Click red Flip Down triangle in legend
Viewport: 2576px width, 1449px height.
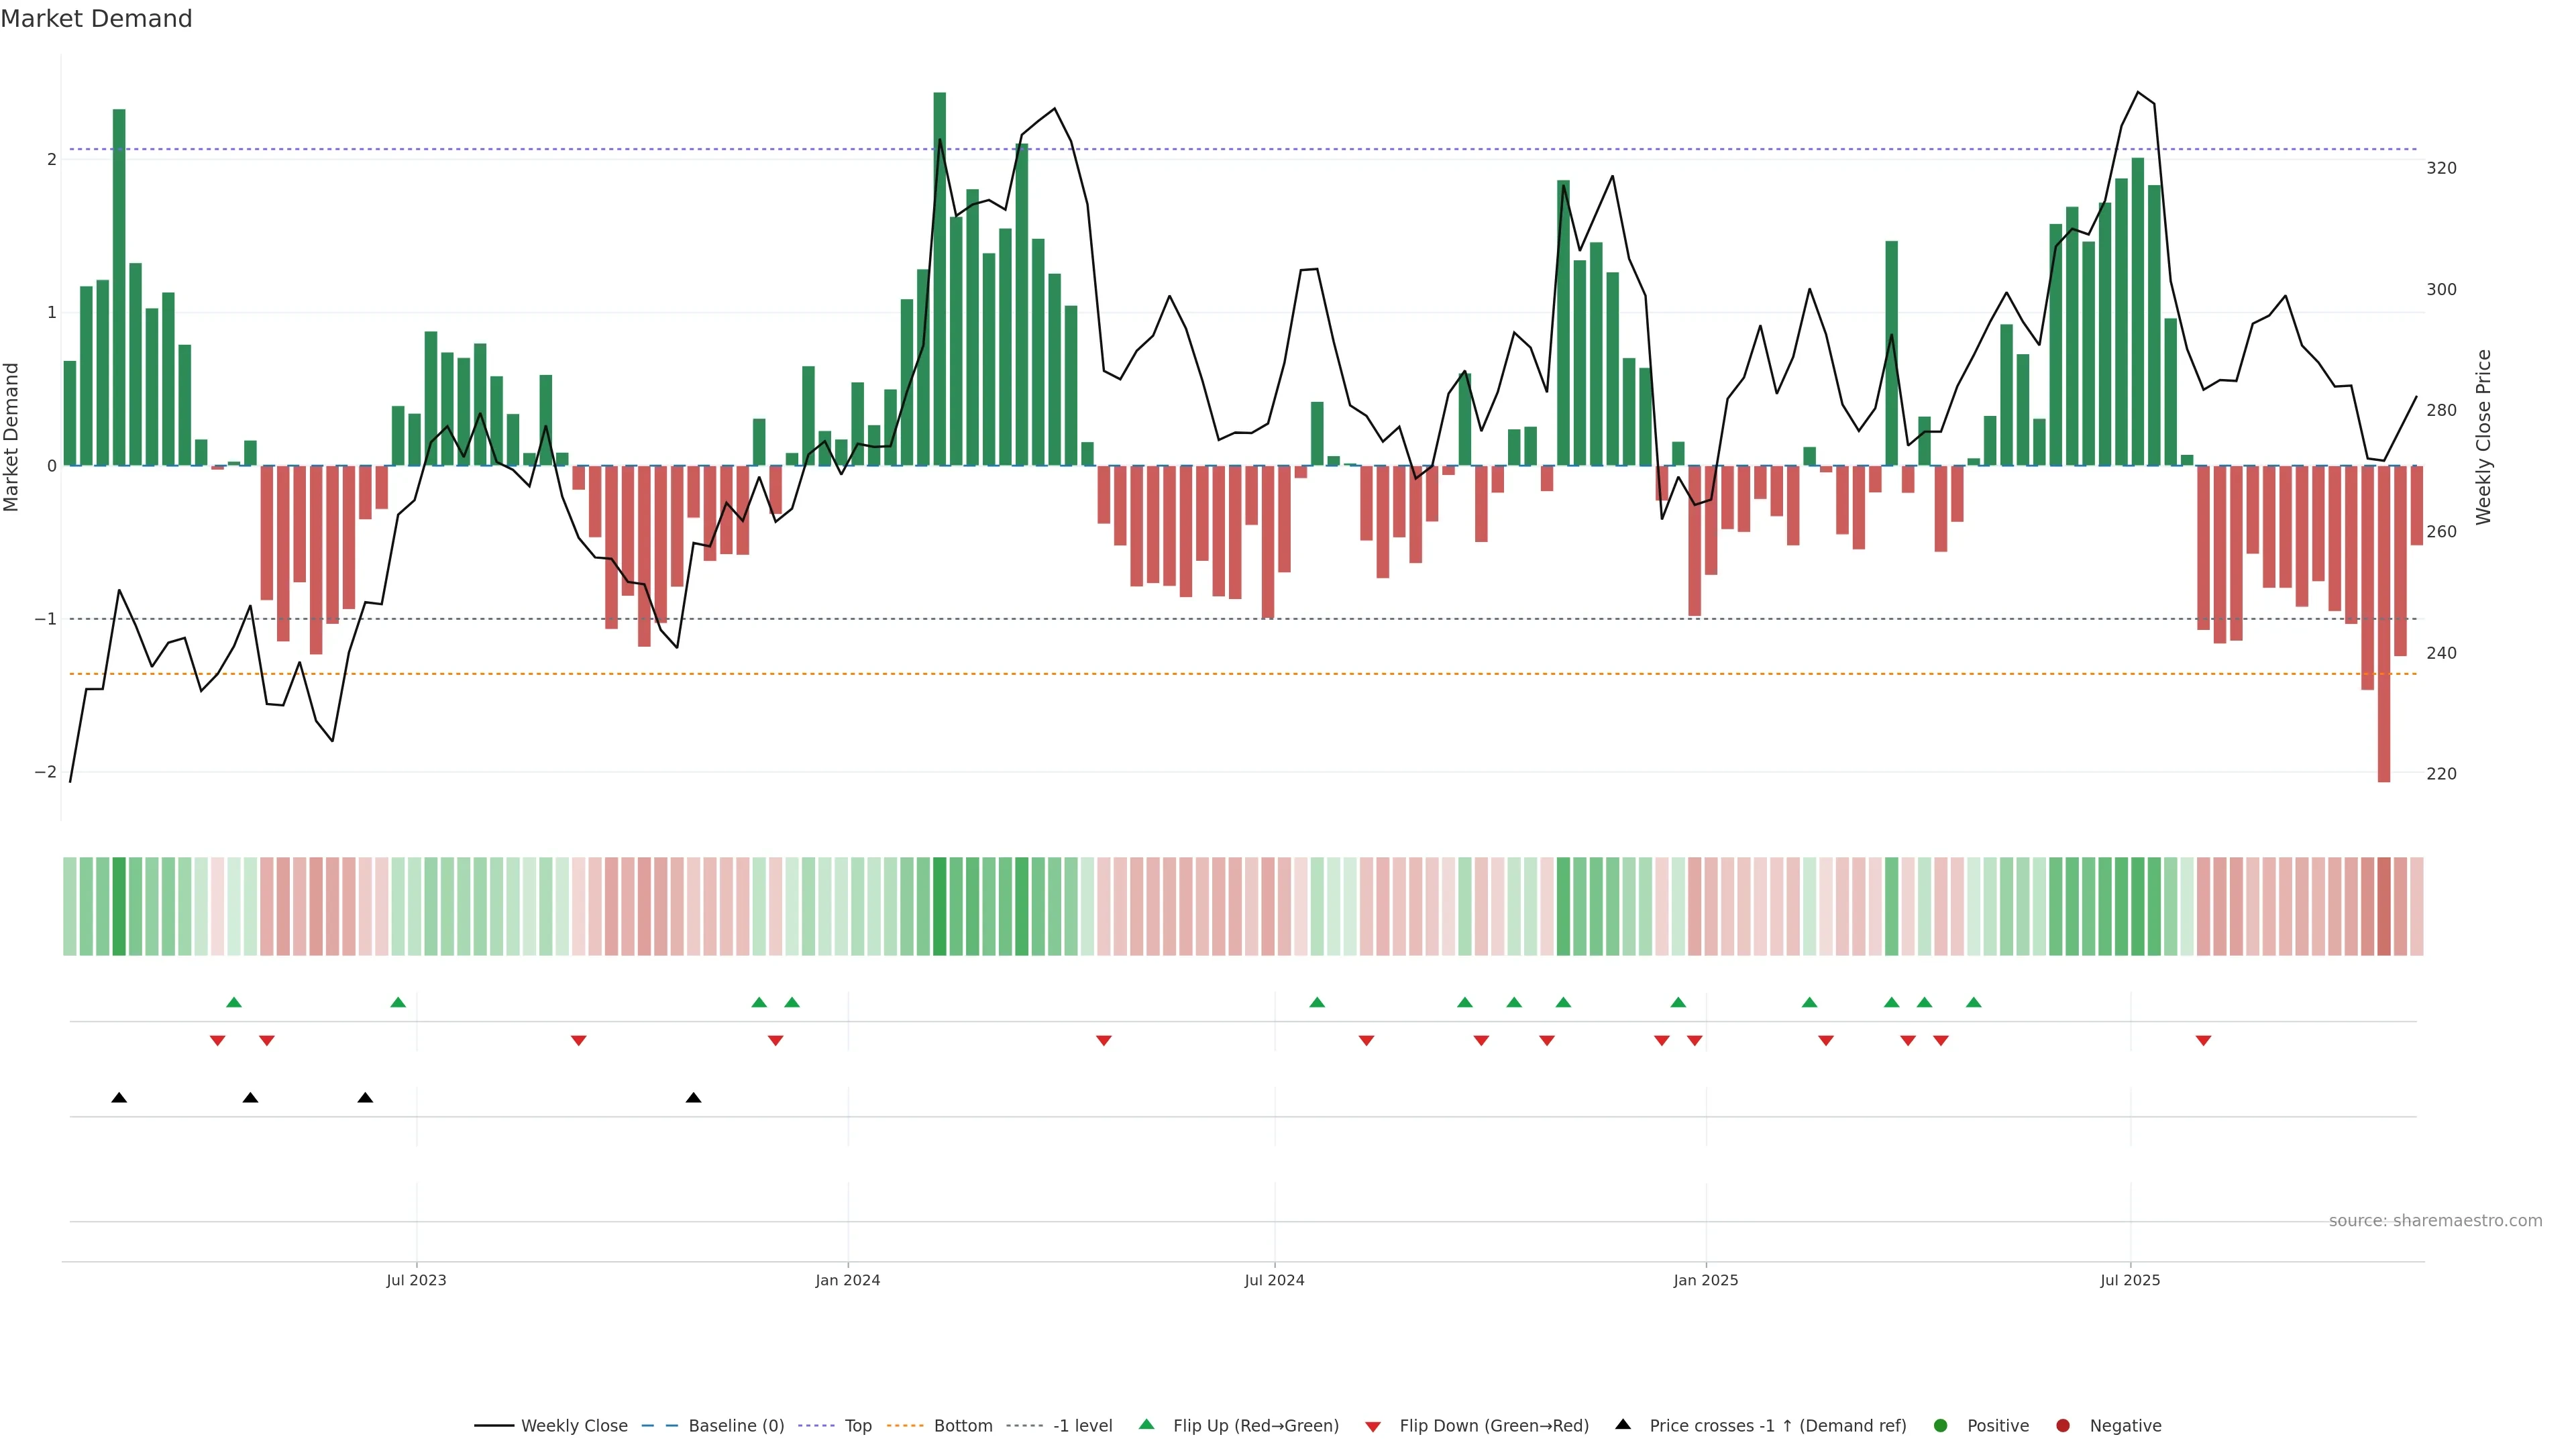(1373, 1427)
